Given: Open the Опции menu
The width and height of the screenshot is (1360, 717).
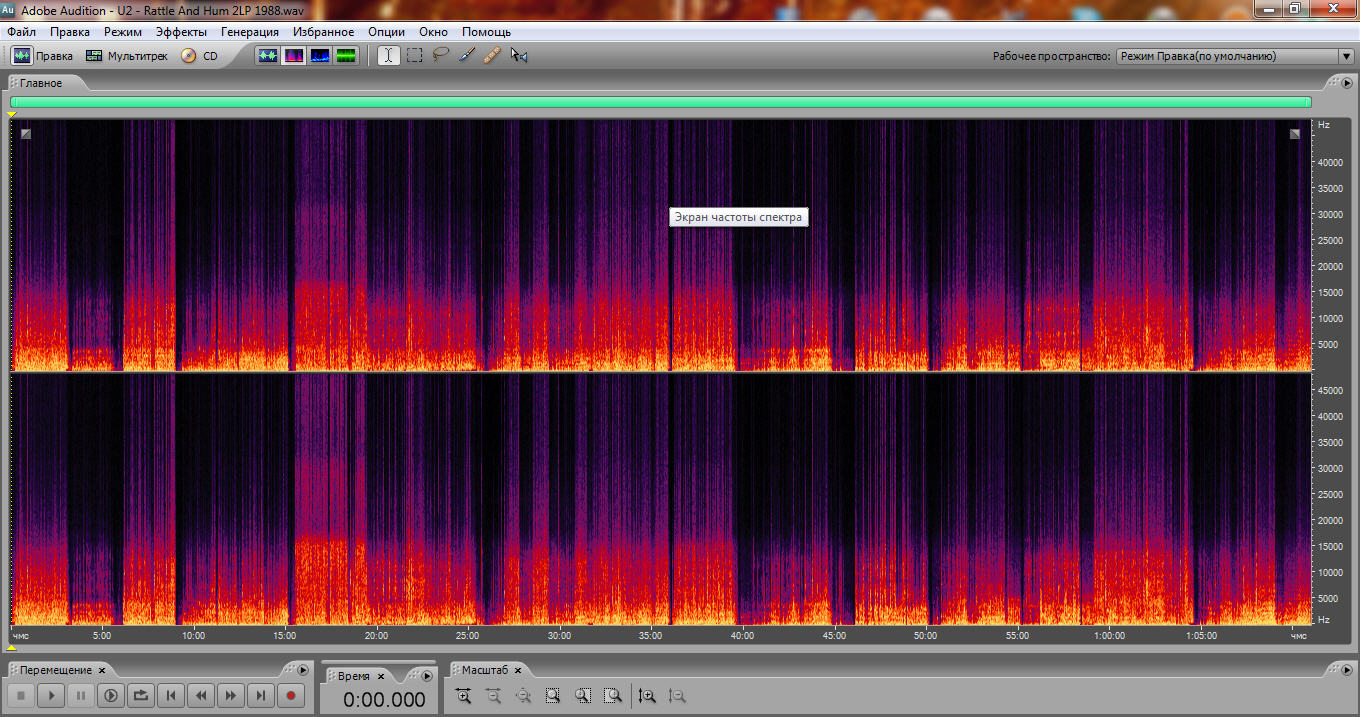Looking at the screenshot, I should [387, 32].
